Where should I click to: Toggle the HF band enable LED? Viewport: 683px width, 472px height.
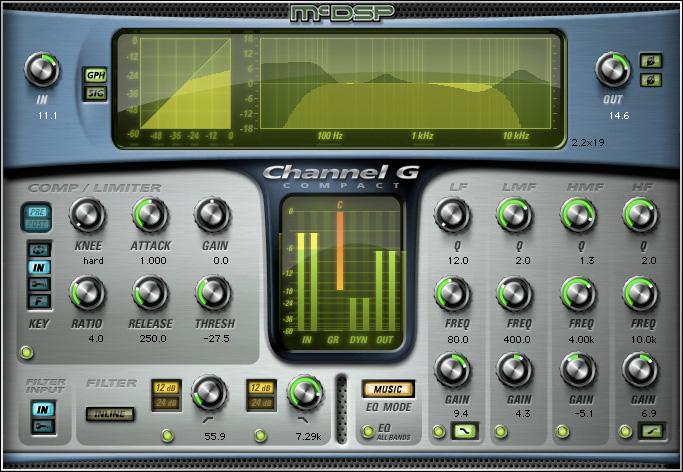pyautogui.click(x=626, y=432)
